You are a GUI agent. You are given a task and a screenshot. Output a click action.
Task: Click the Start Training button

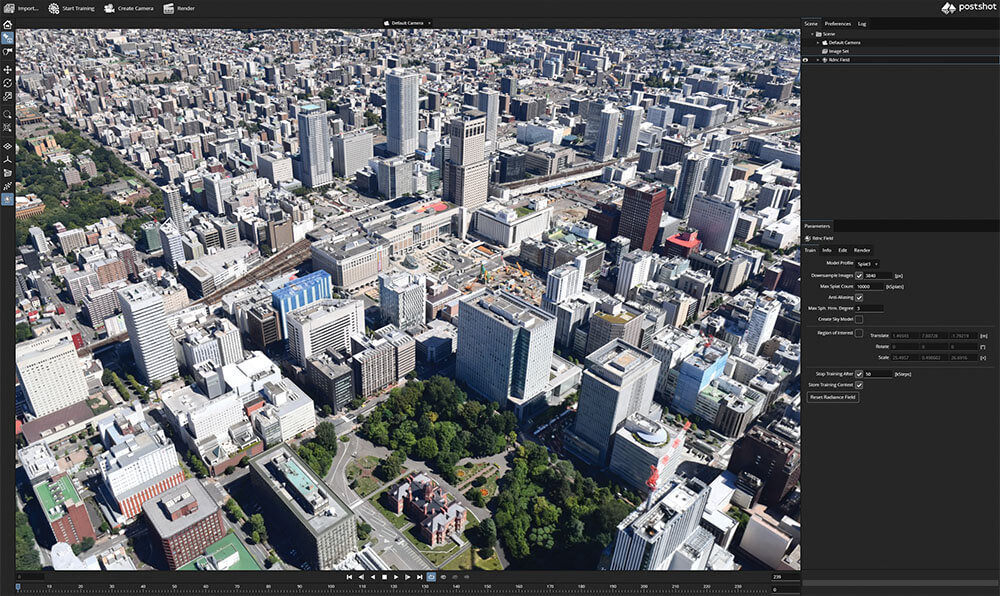72,8
